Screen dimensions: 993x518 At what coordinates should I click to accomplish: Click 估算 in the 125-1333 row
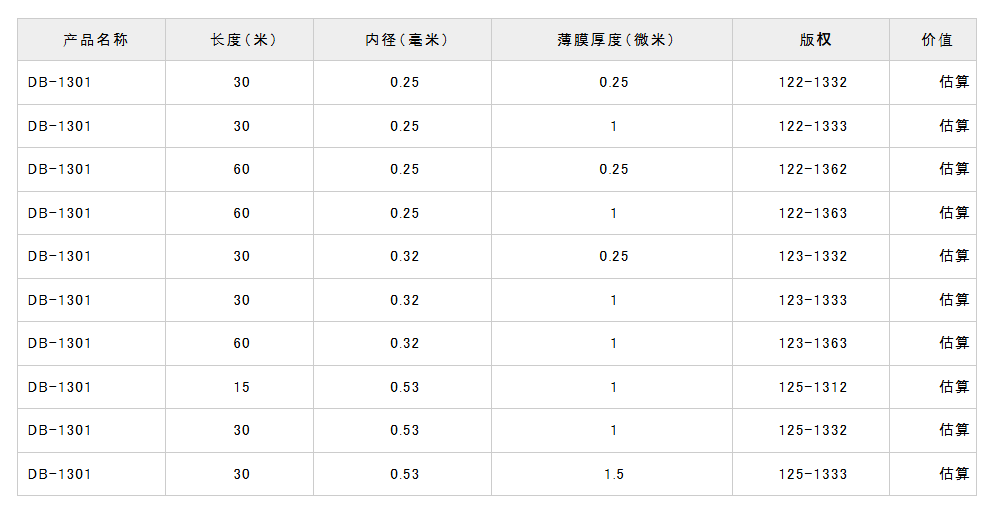(x=954, y=474)
